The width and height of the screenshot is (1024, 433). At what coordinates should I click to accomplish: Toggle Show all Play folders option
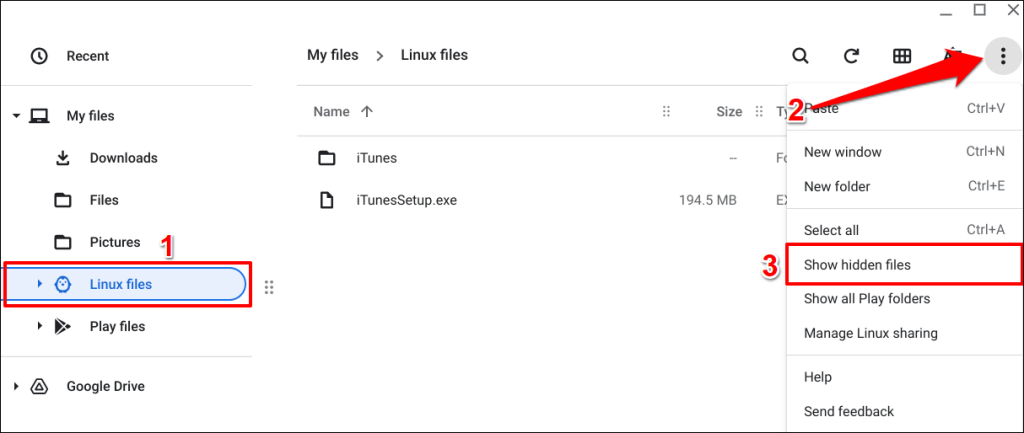[x=866, y=298]
